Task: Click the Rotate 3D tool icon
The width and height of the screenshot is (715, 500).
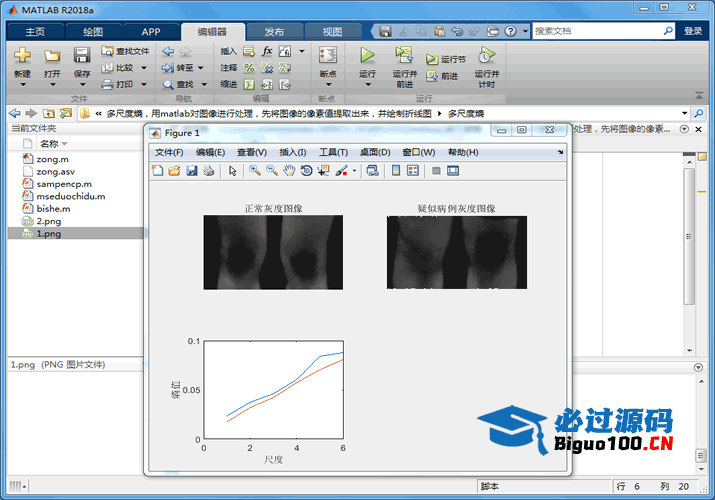Action: point(306,171)
